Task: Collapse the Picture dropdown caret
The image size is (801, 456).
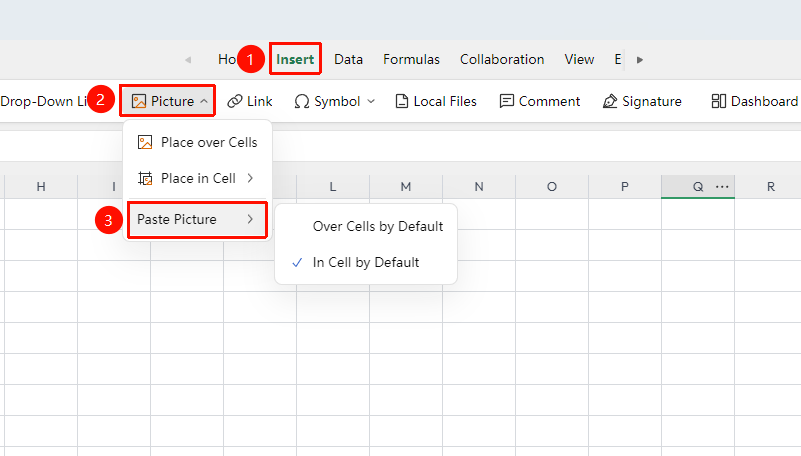Action: click(x=204, y=101)
